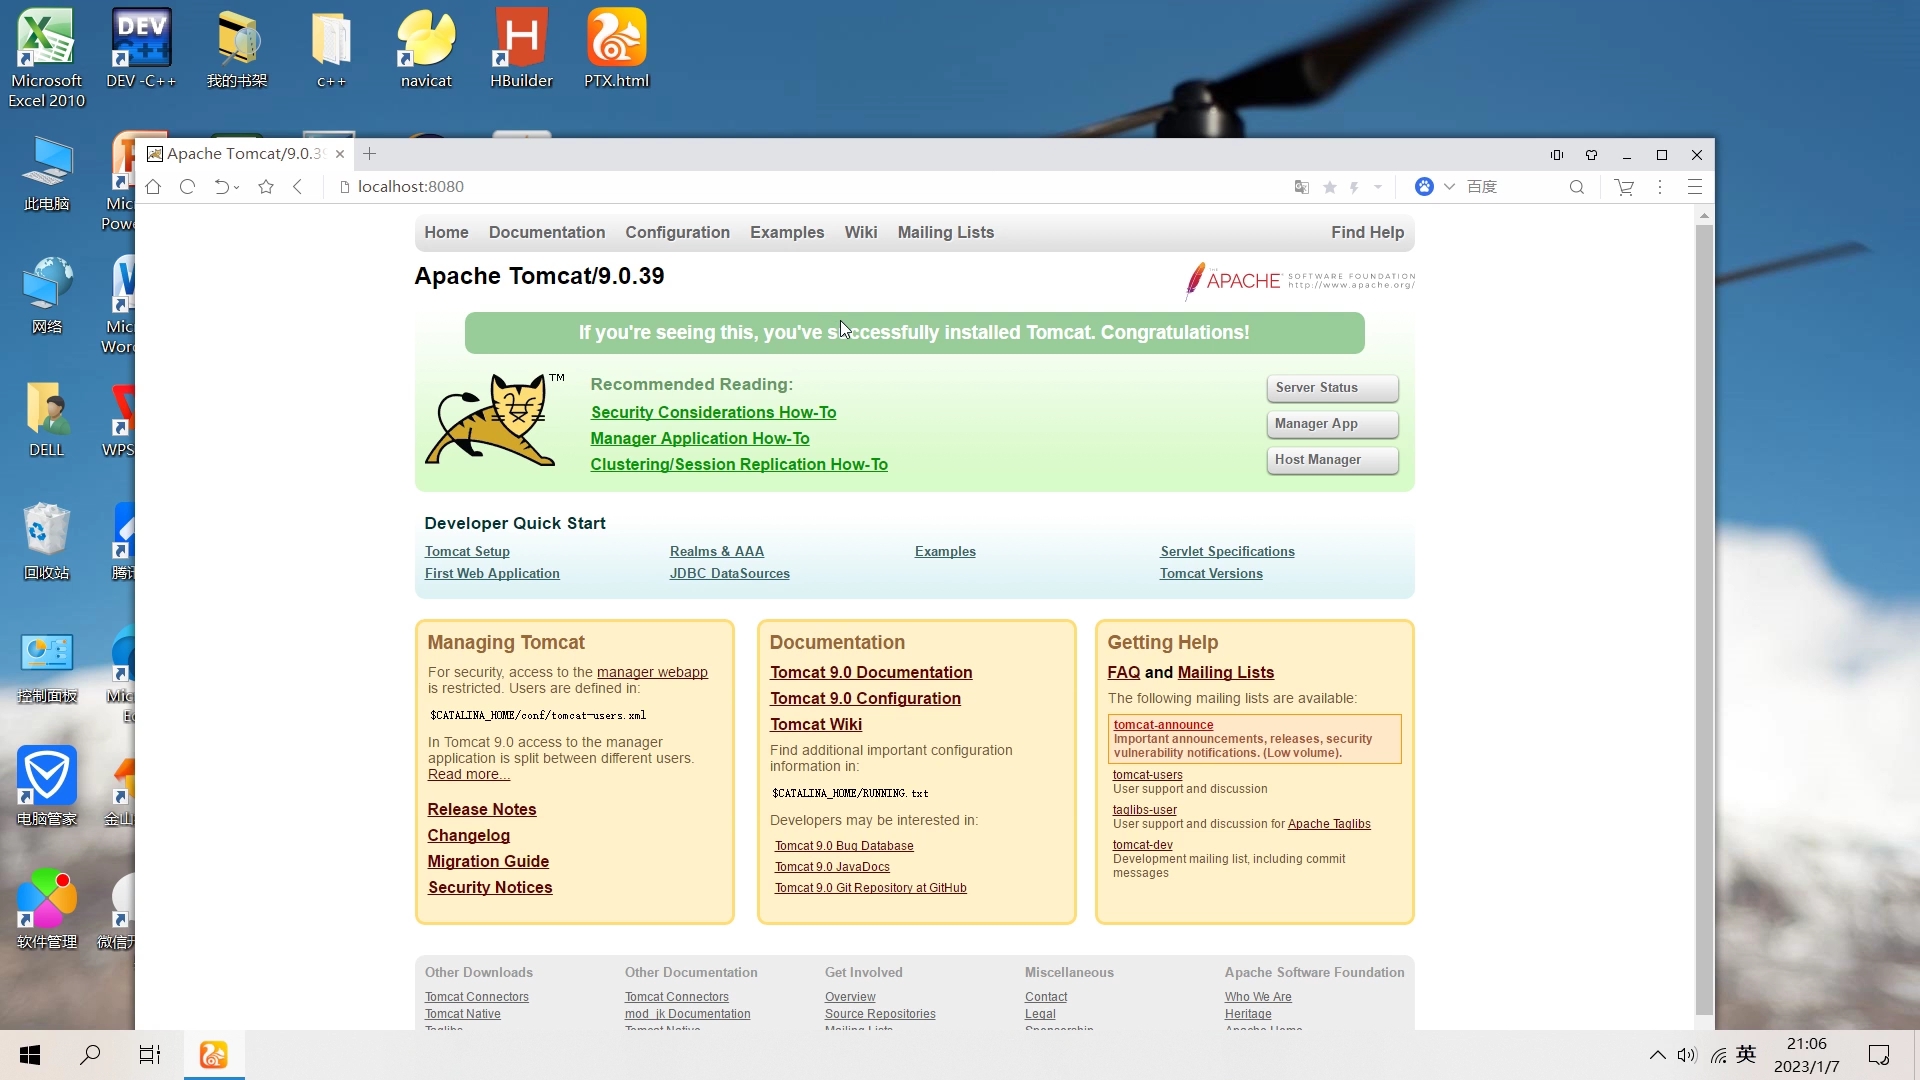Select the Microsoft Excel 2010 desktop icon

click(47, 58)
